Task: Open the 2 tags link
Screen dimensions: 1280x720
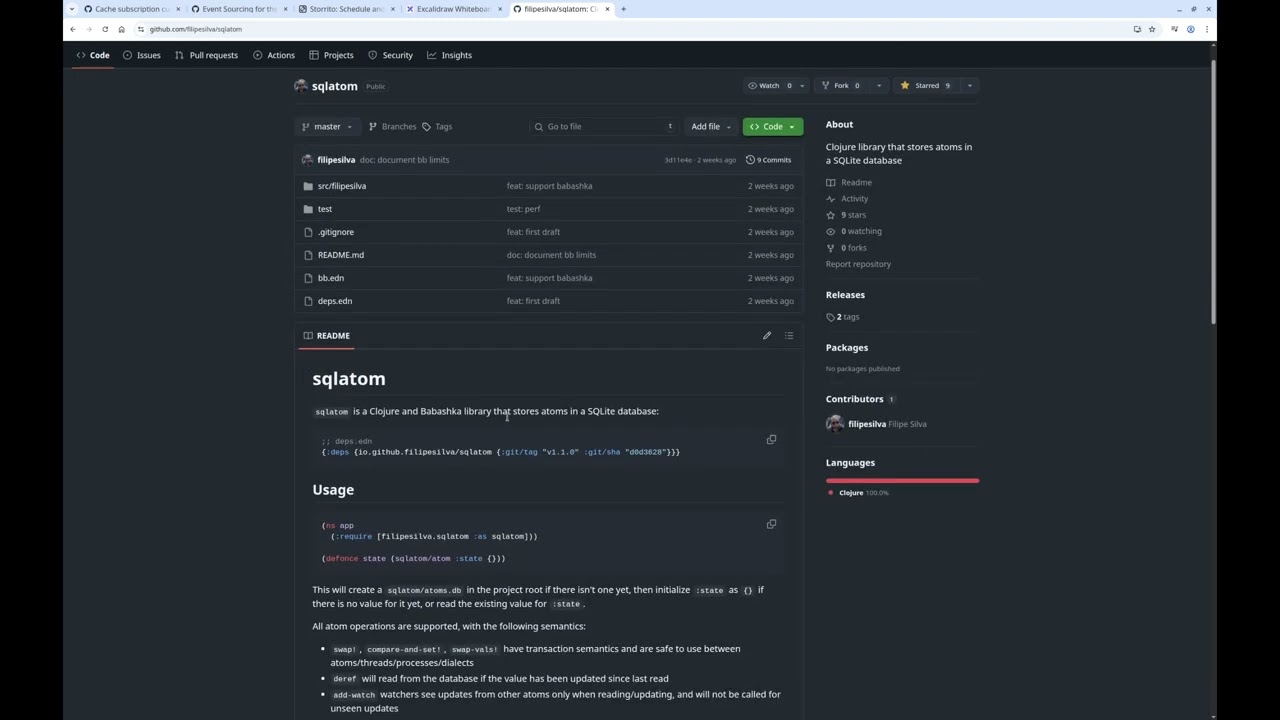Action: pyautogui.click(x=843, y=317)
